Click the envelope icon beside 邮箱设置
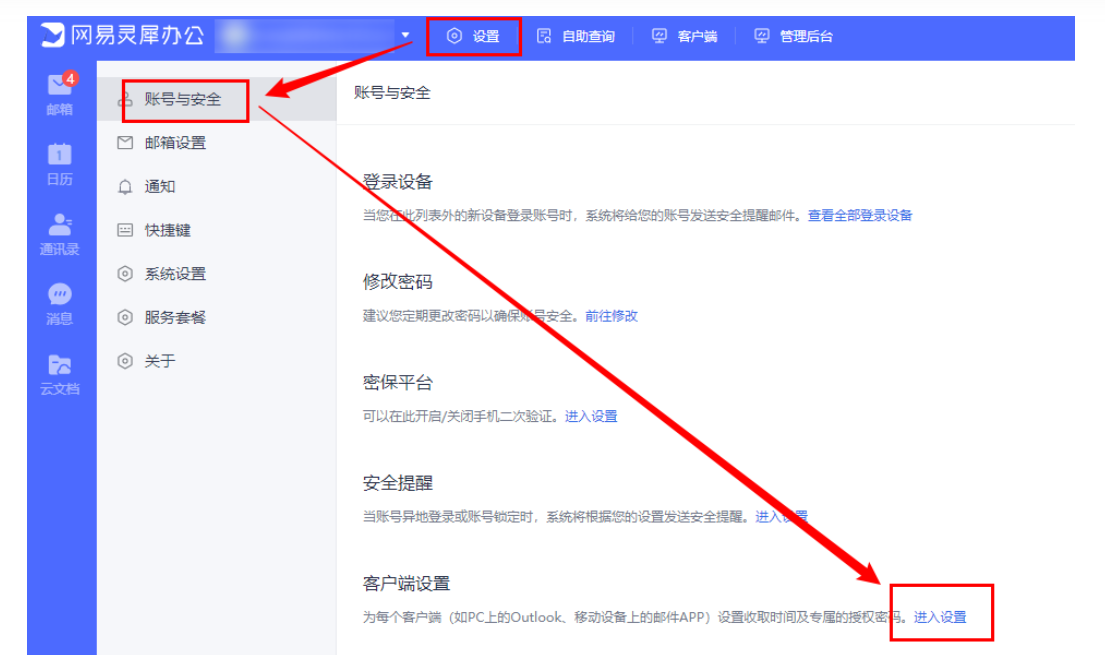The image size is (1105, 655). [x=125, y=143]
